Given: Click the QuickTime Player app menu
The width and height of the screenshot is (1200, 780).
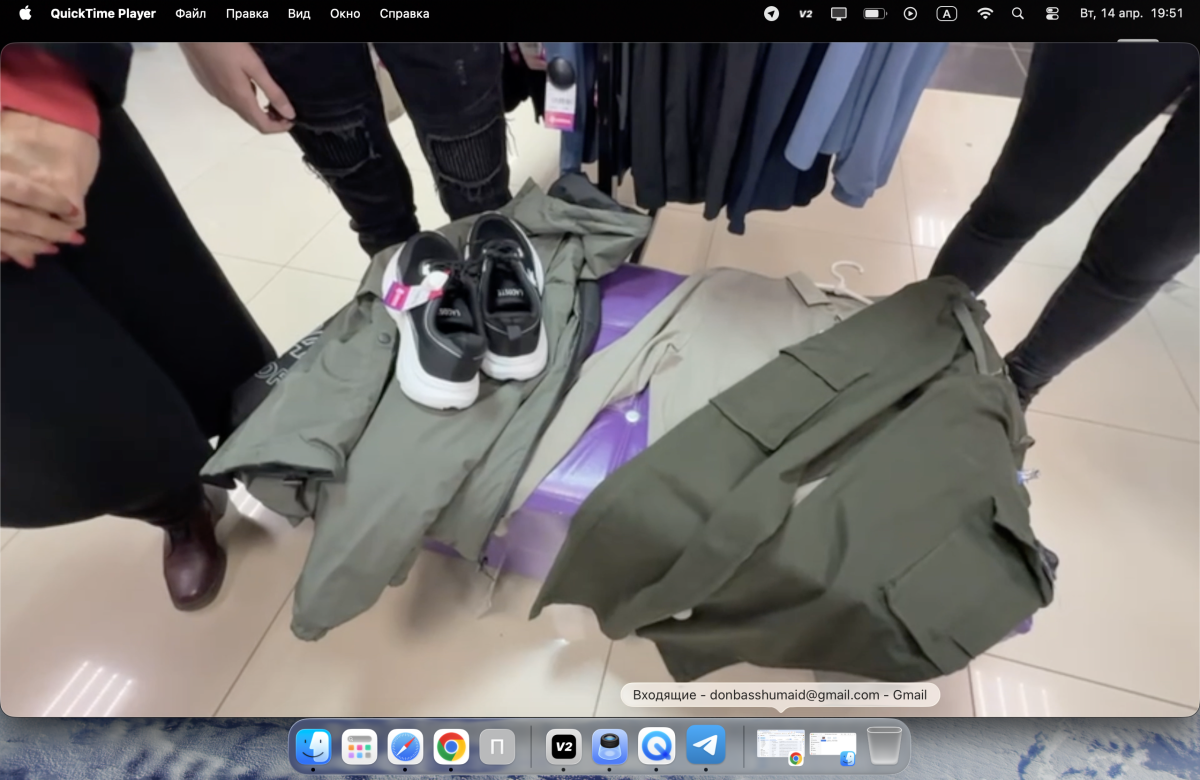Looking at the screenshot, I should coord(103,14).
